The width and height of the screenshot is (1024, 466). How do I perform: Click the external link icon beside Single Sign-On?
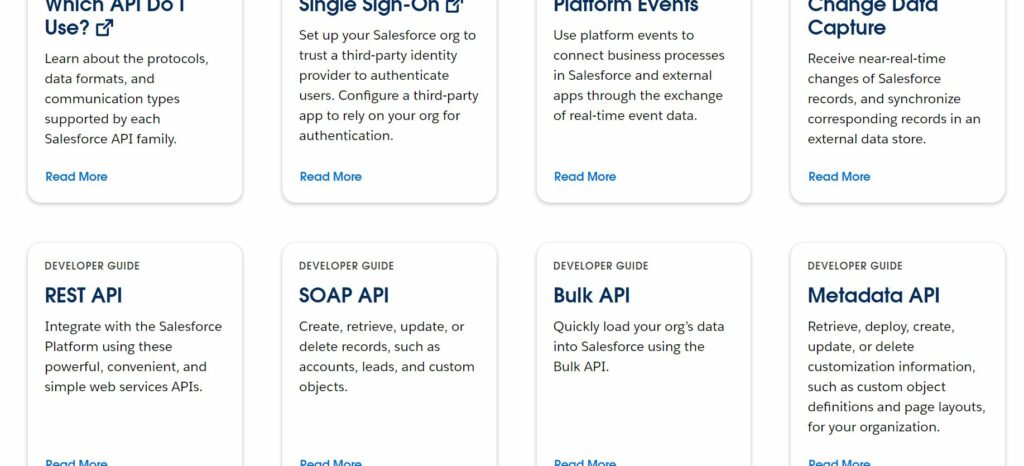pos(454,6)
